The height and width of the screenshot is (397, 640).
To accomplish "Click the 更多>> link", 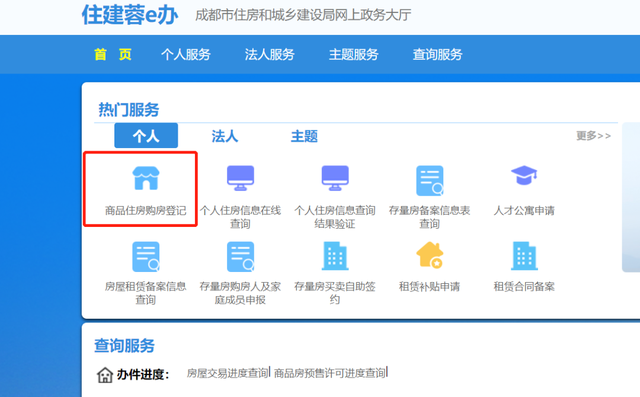I will [x=593, y=135].
